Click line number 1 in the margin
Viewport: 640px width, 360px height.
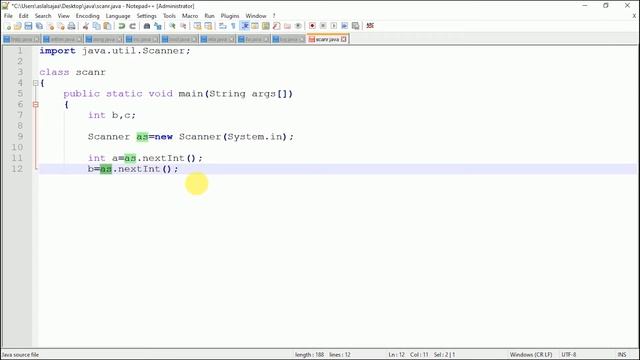20,51
